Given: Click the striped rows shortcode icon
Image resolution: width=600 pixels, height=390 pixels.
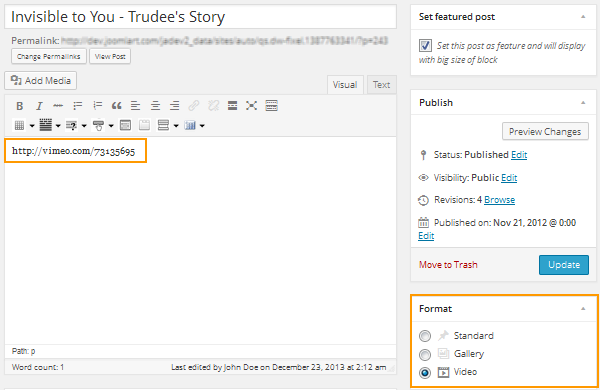Looking at the screenshot, I should tap(46, 125).
